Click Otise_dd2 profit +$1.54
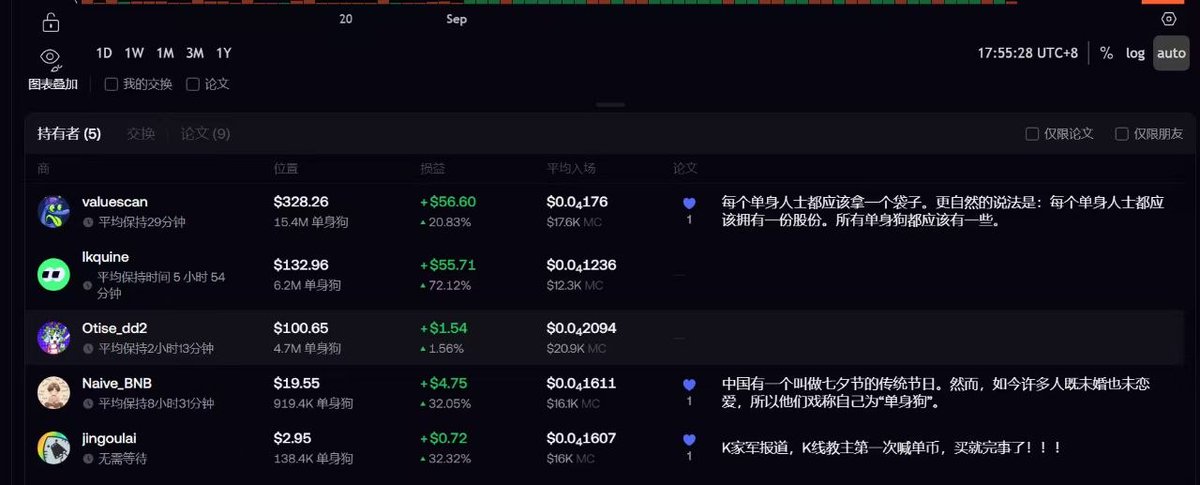Screen dimensions: 1200x485 click(x=443, y=328)
